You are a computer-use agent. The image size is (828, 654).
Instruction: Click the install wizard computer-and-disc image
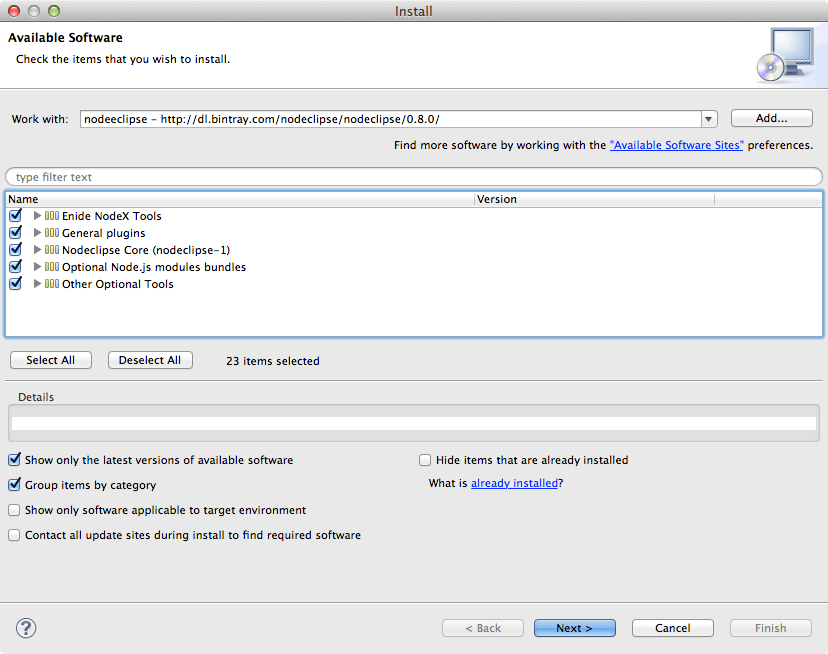(786, 55)
